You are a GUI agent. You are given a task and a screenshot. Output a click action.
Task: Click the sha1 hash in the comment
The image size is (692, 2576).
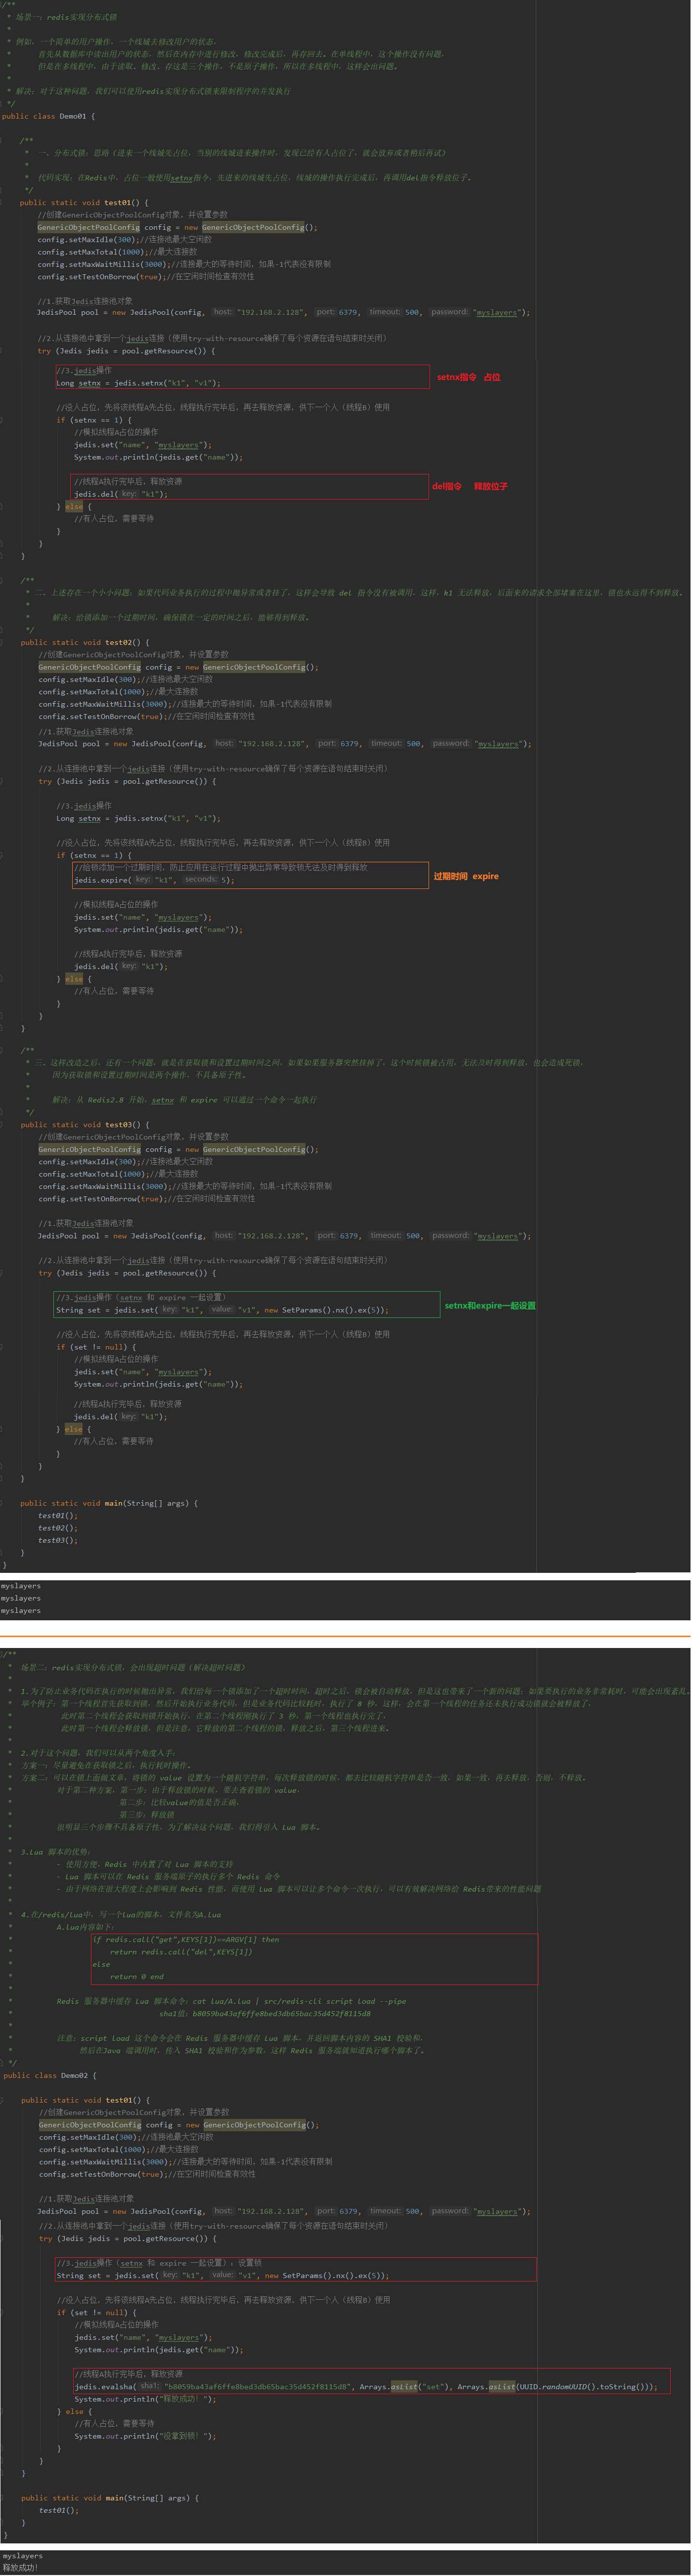coord(280,2014)
